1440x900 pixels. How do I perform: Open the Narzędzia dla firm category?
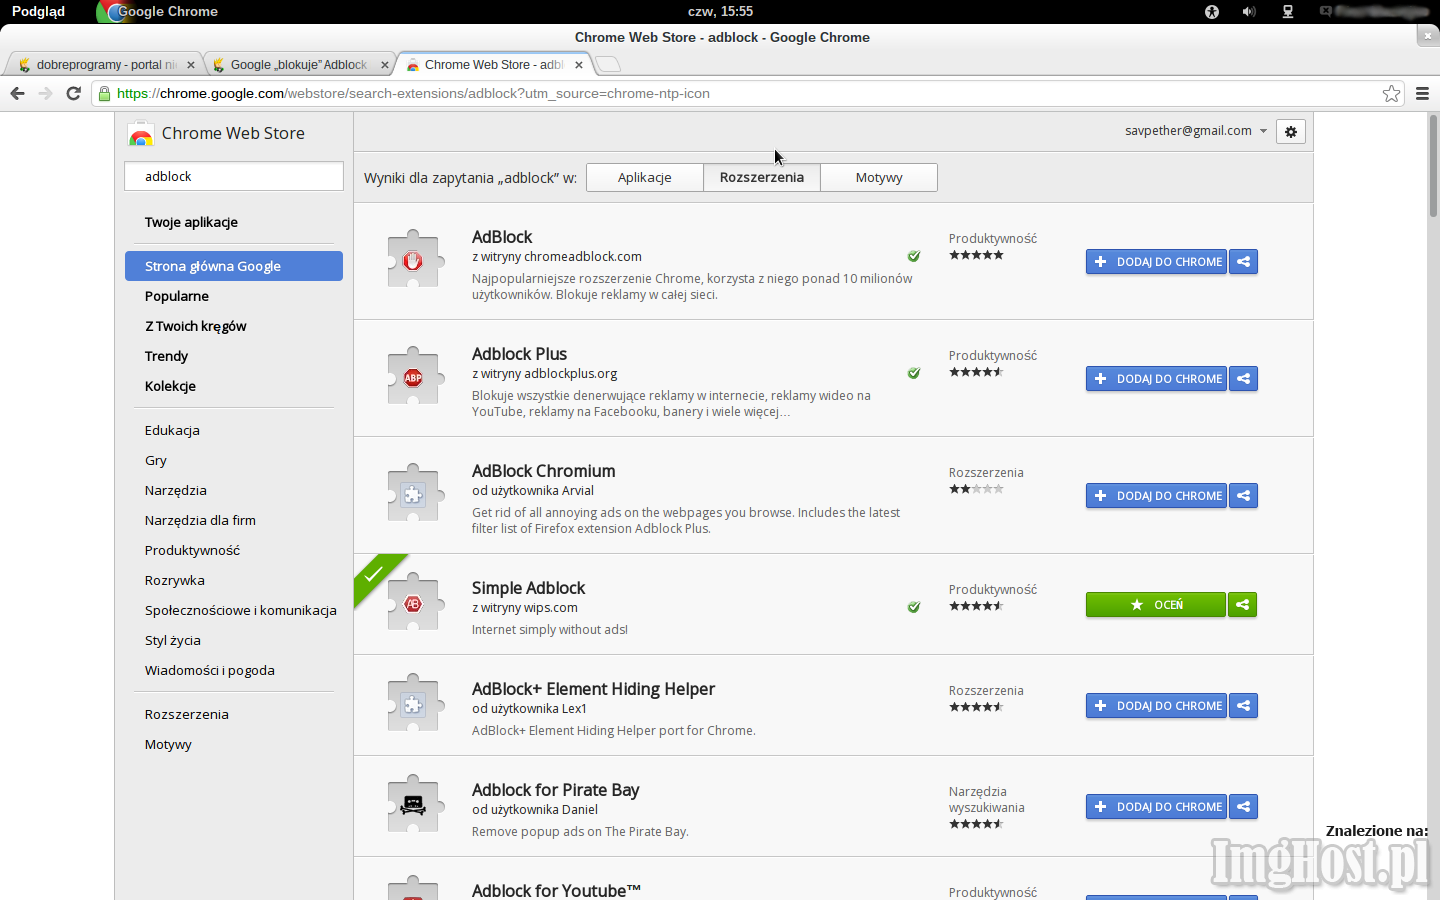click(200, 520)
